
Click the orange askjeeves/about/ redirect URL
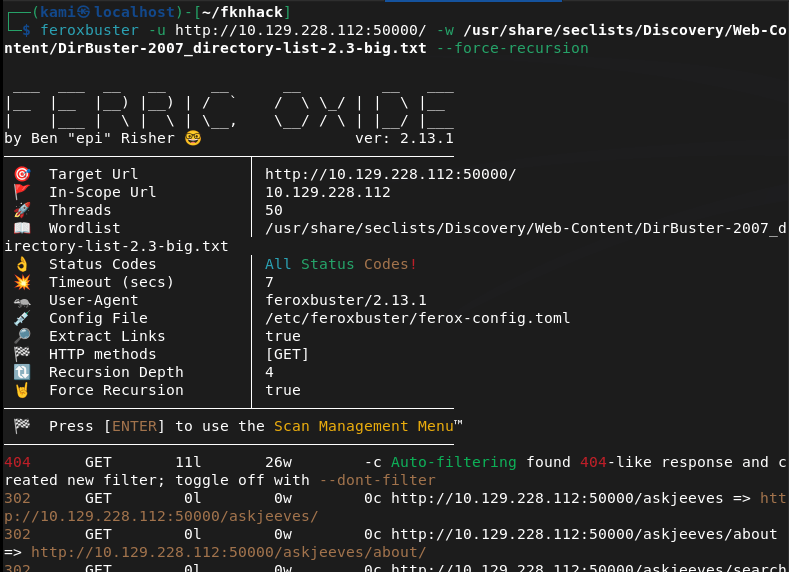click(x=229, y=552)
